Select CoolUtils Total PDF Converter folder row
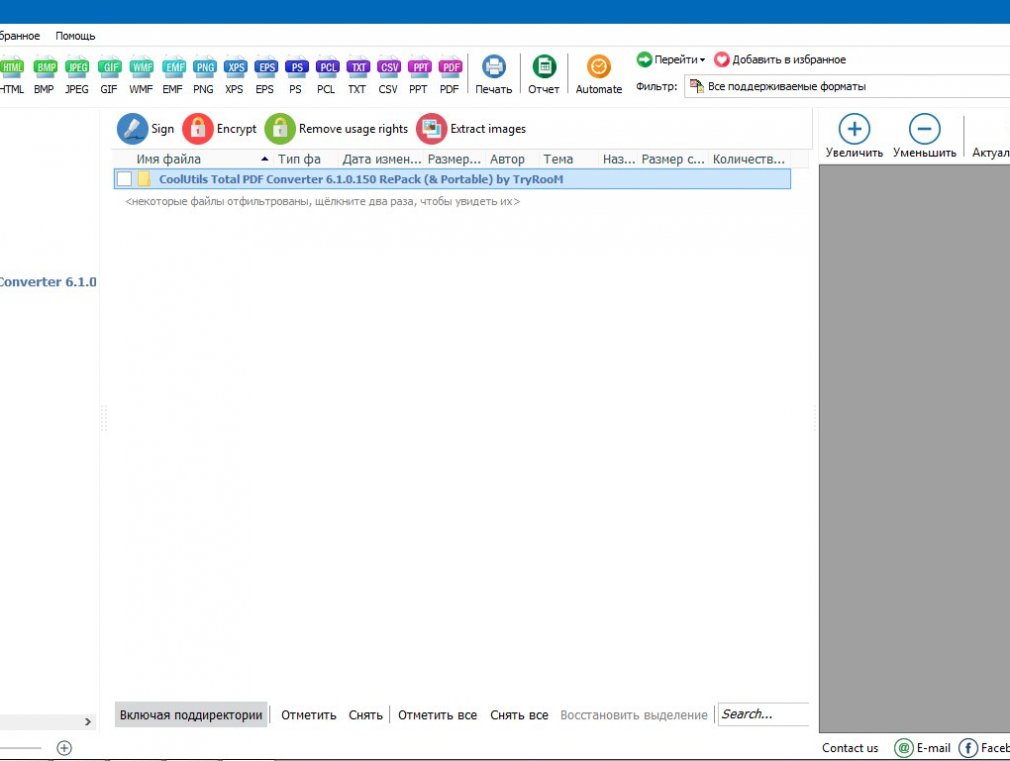Viewport: 1010px width, 761px height. point(452,179)
